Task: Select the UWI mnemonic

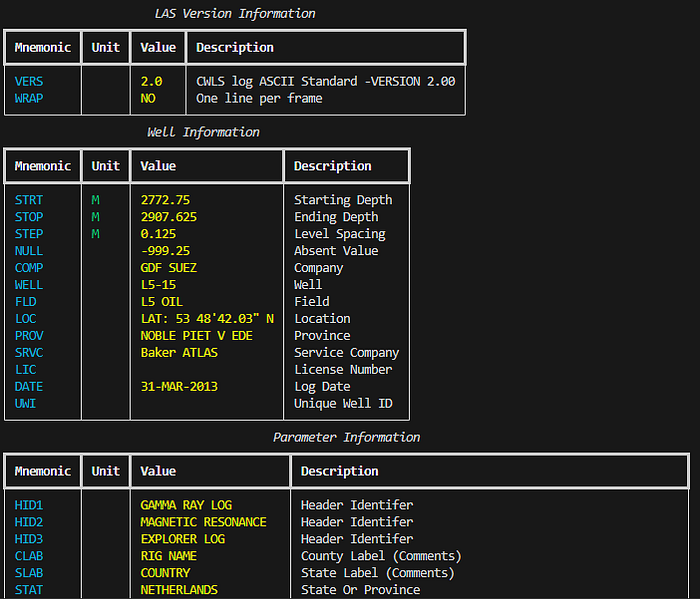Action: click(25, 404)
